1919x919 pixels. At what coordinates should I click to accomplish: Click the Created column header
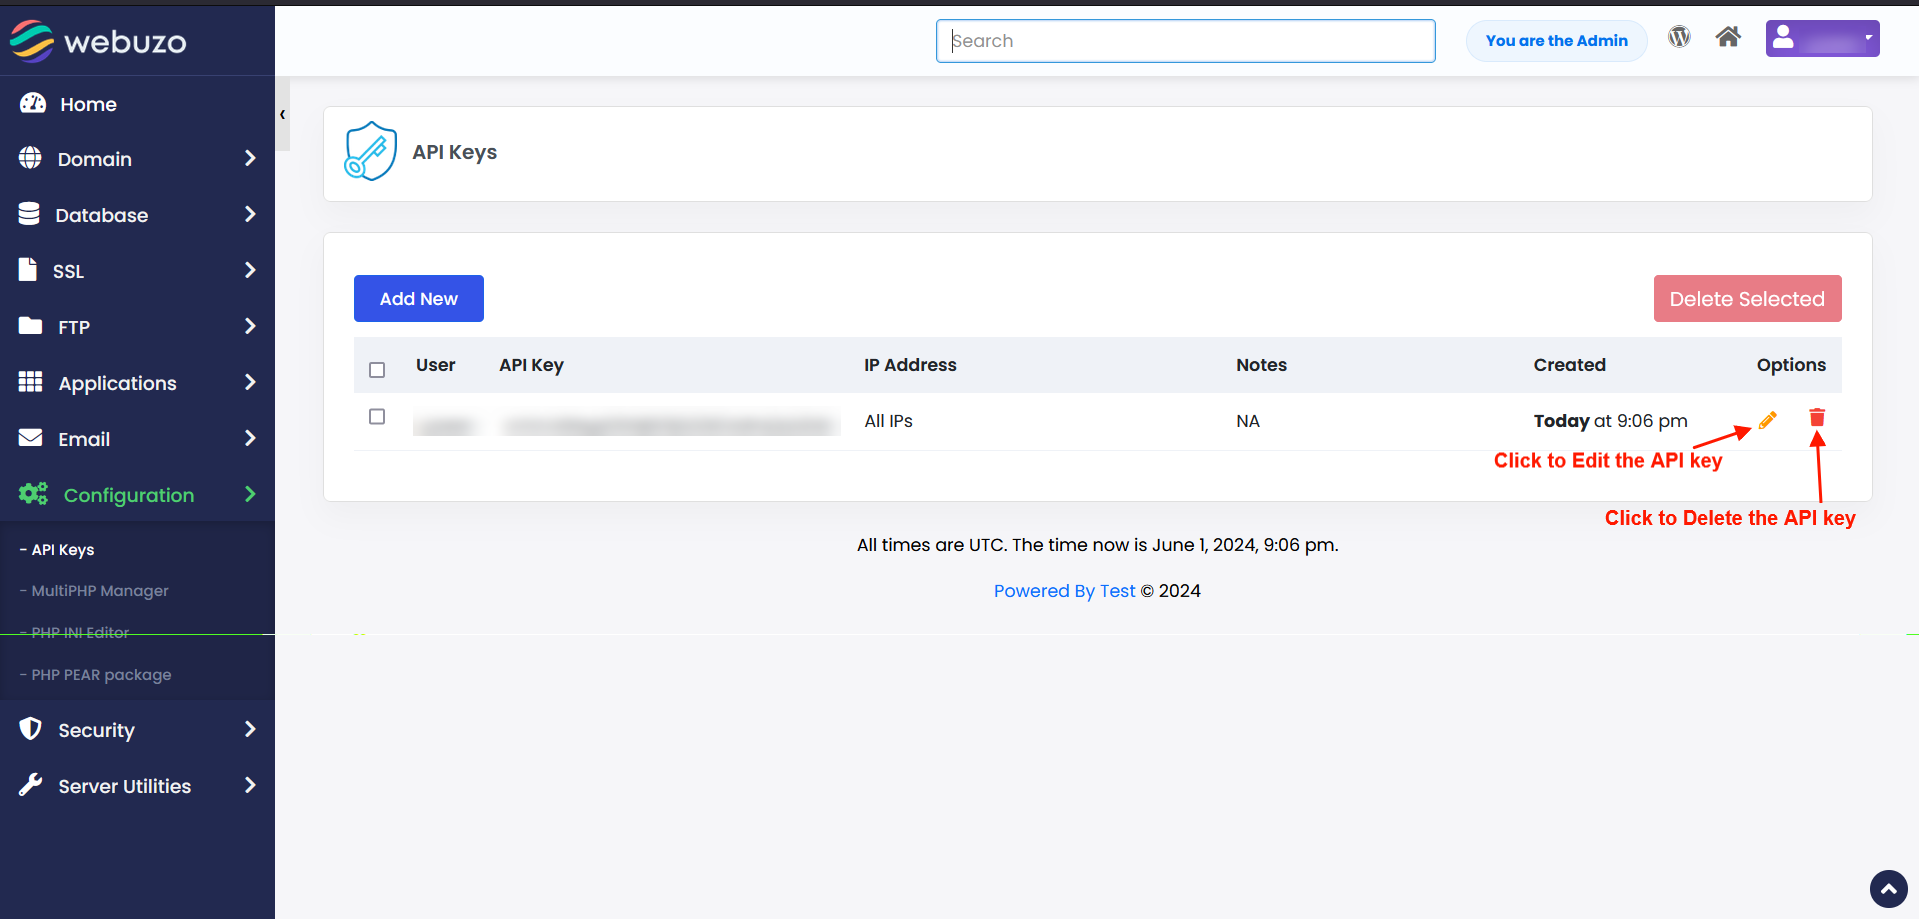(1569, 365)
